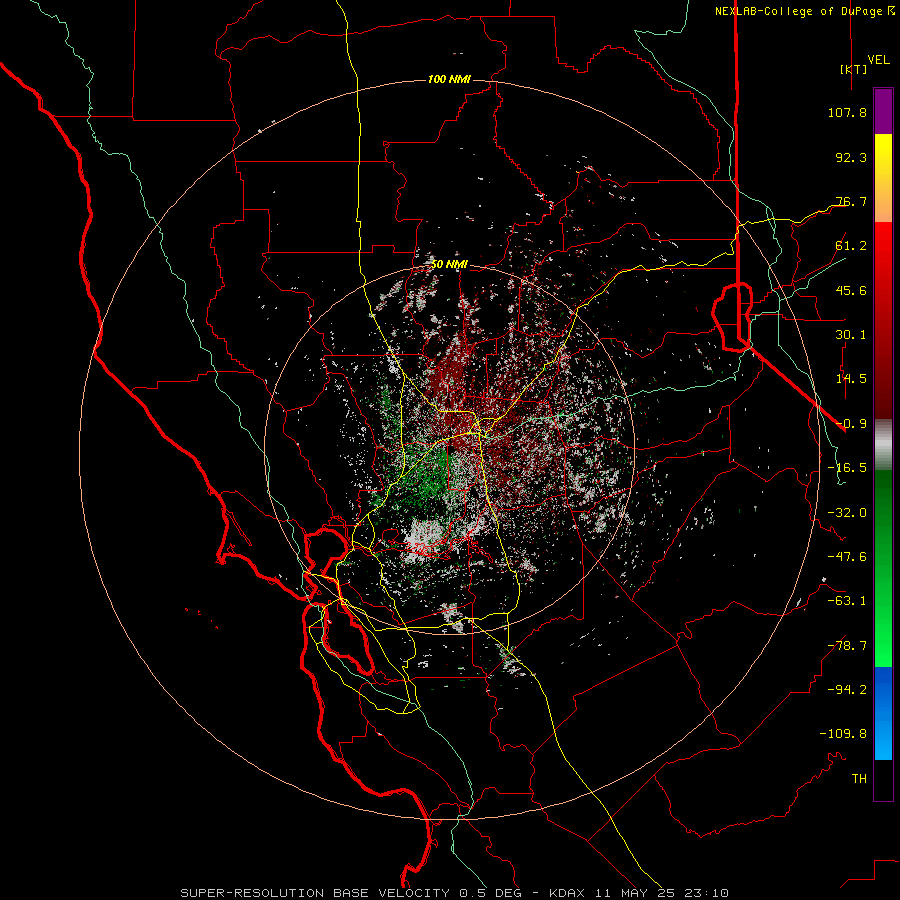900x900 pixels.
Task: Click the -78.7 velocity scale value
Action: [847, 646]
